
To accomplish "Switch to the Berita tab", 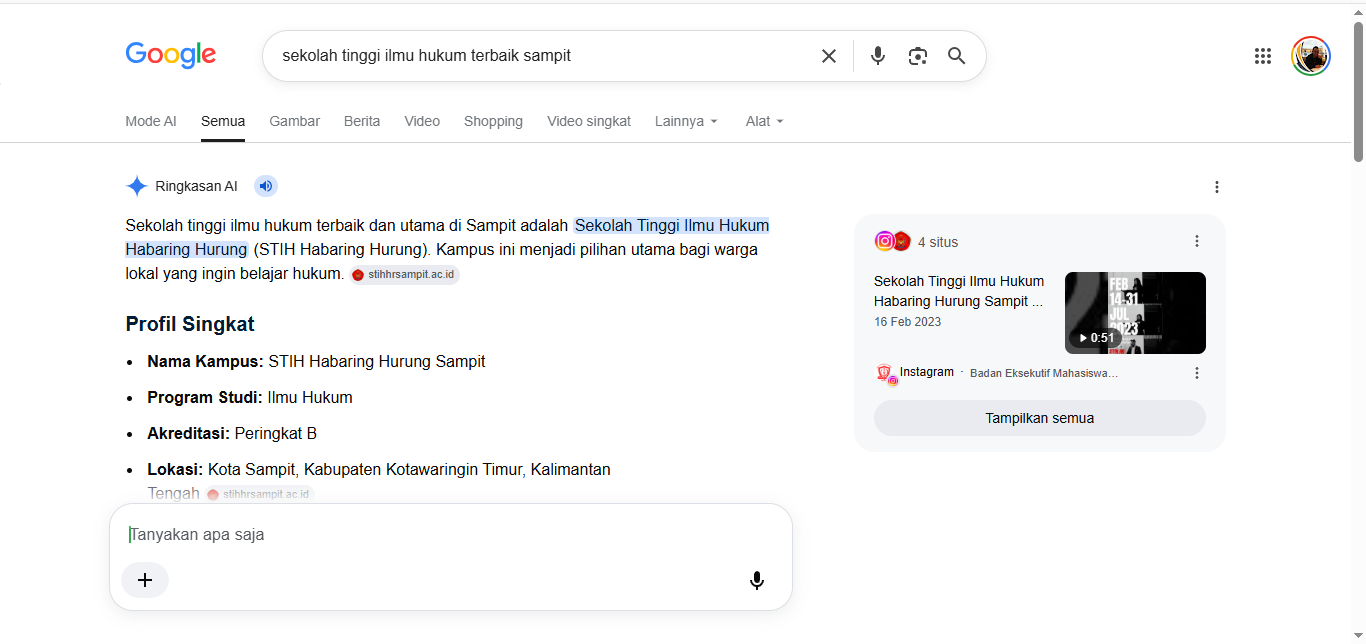I will (362, 121).
